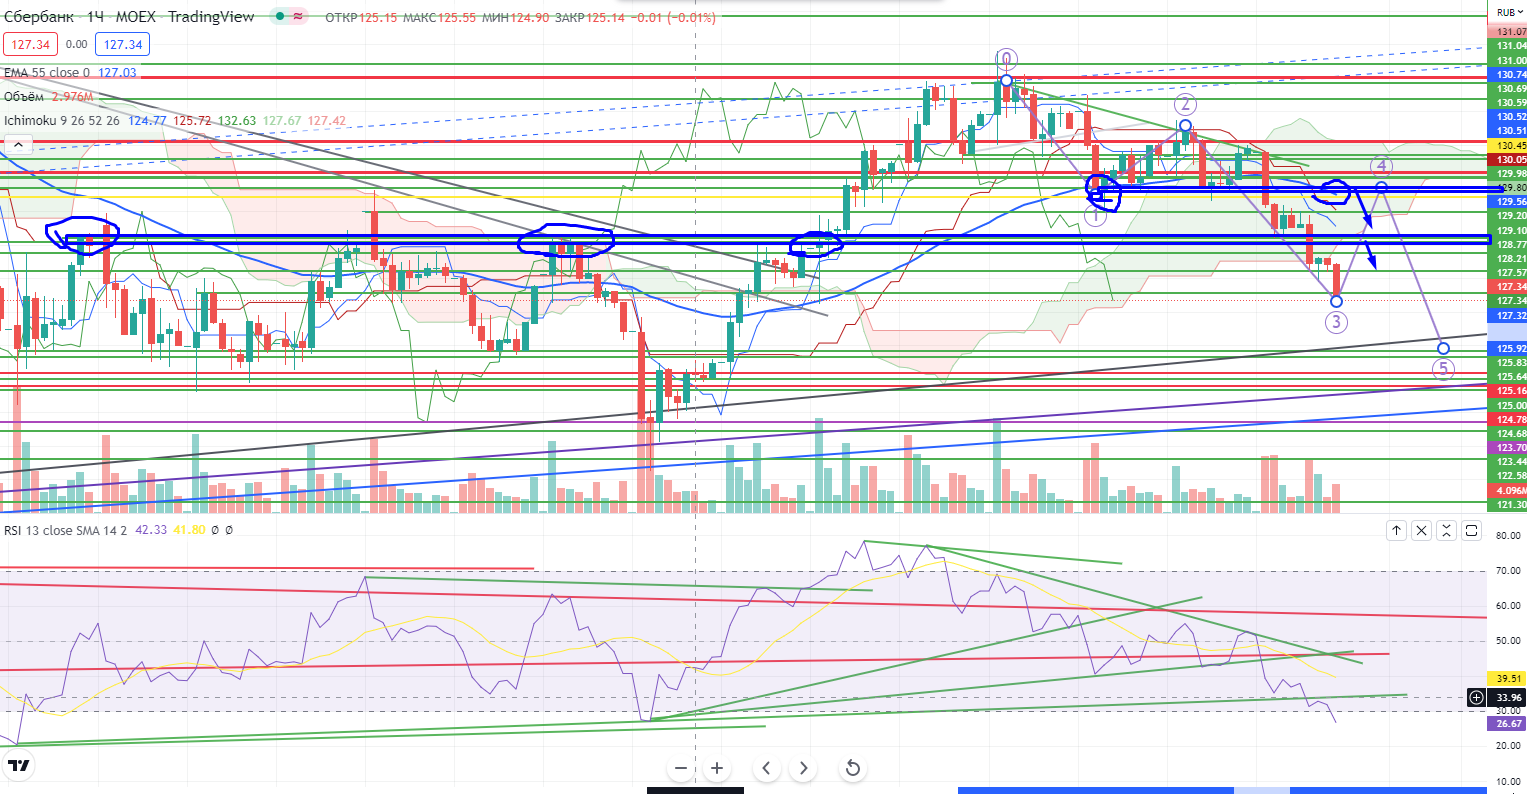1527x794 pixels.
Task: Click the plus icon on RSI scale
Action: [x=1476, y=698]
